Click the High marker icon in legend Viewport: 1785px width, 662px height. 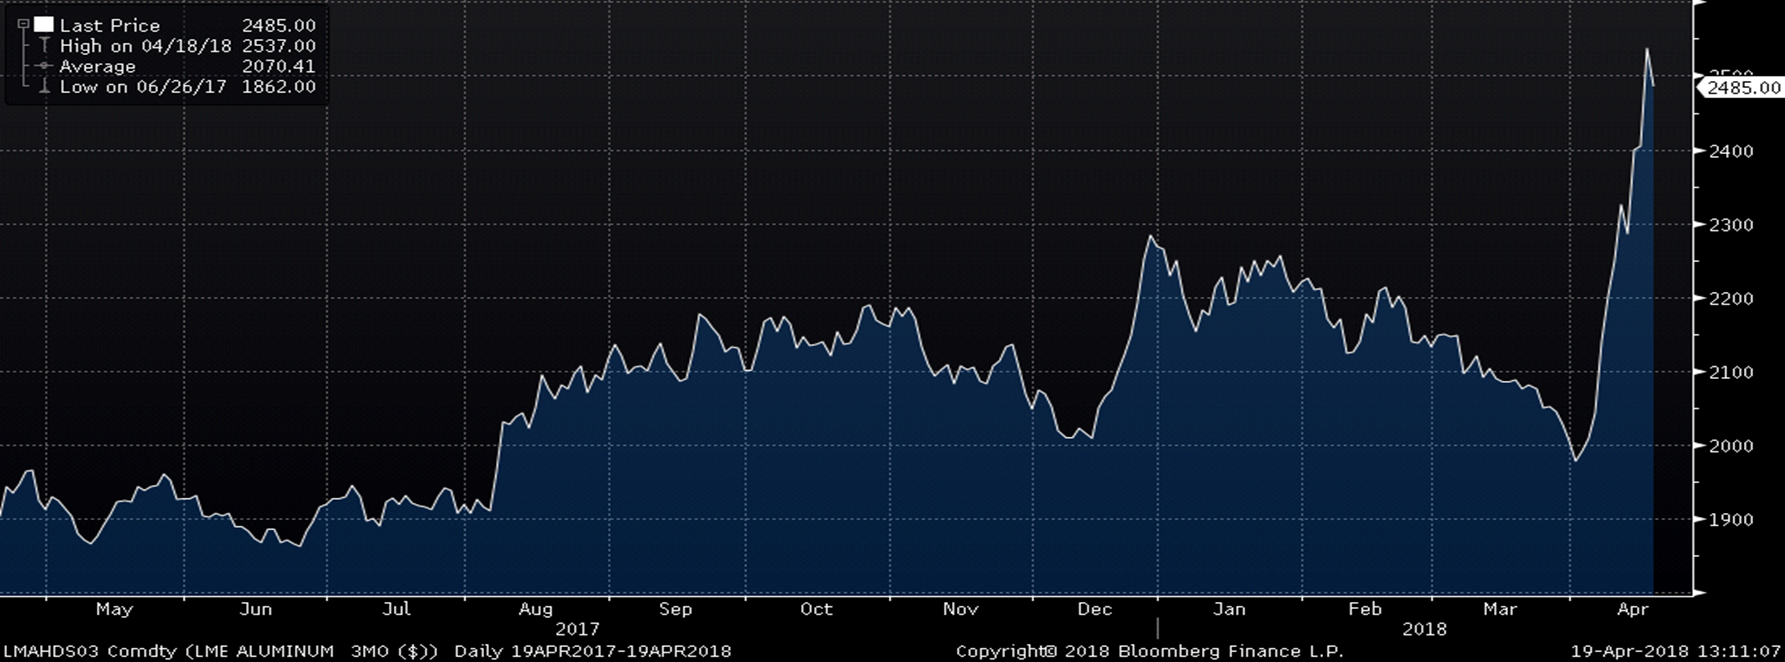[44, 46]
